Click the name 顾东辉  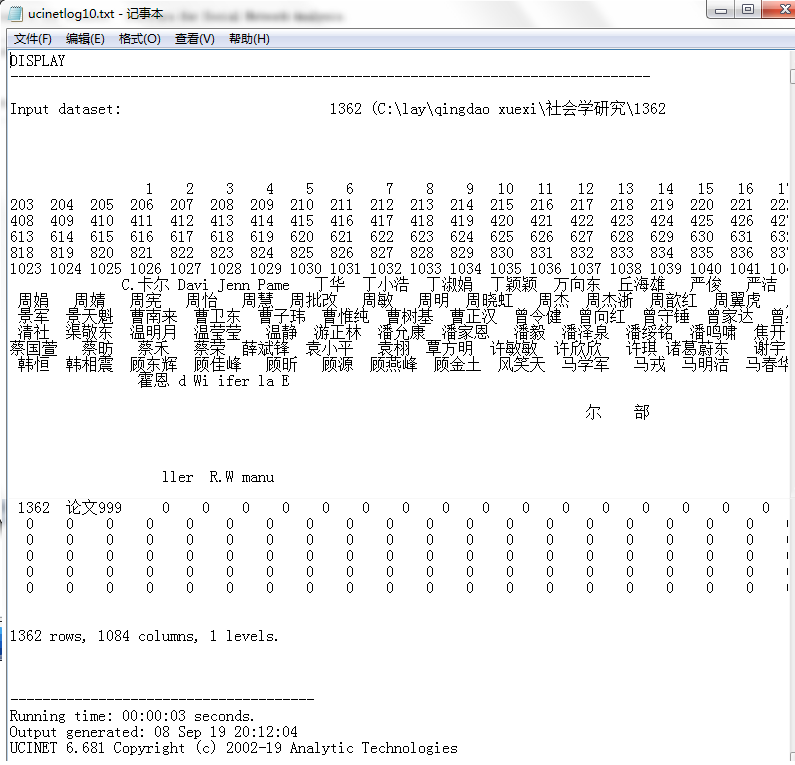click(x=154, y=364)
